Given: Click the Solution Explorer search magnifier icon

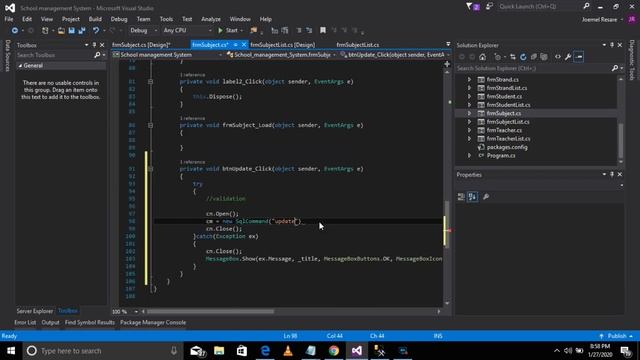Looking at the screenshot, I should pos(615,68).
